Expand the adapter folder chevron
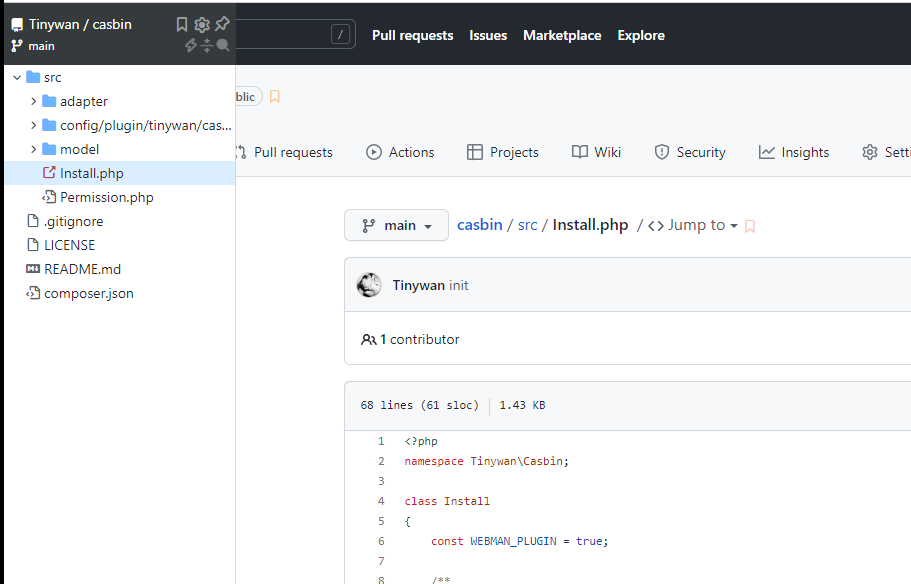 tap(33, 101)
